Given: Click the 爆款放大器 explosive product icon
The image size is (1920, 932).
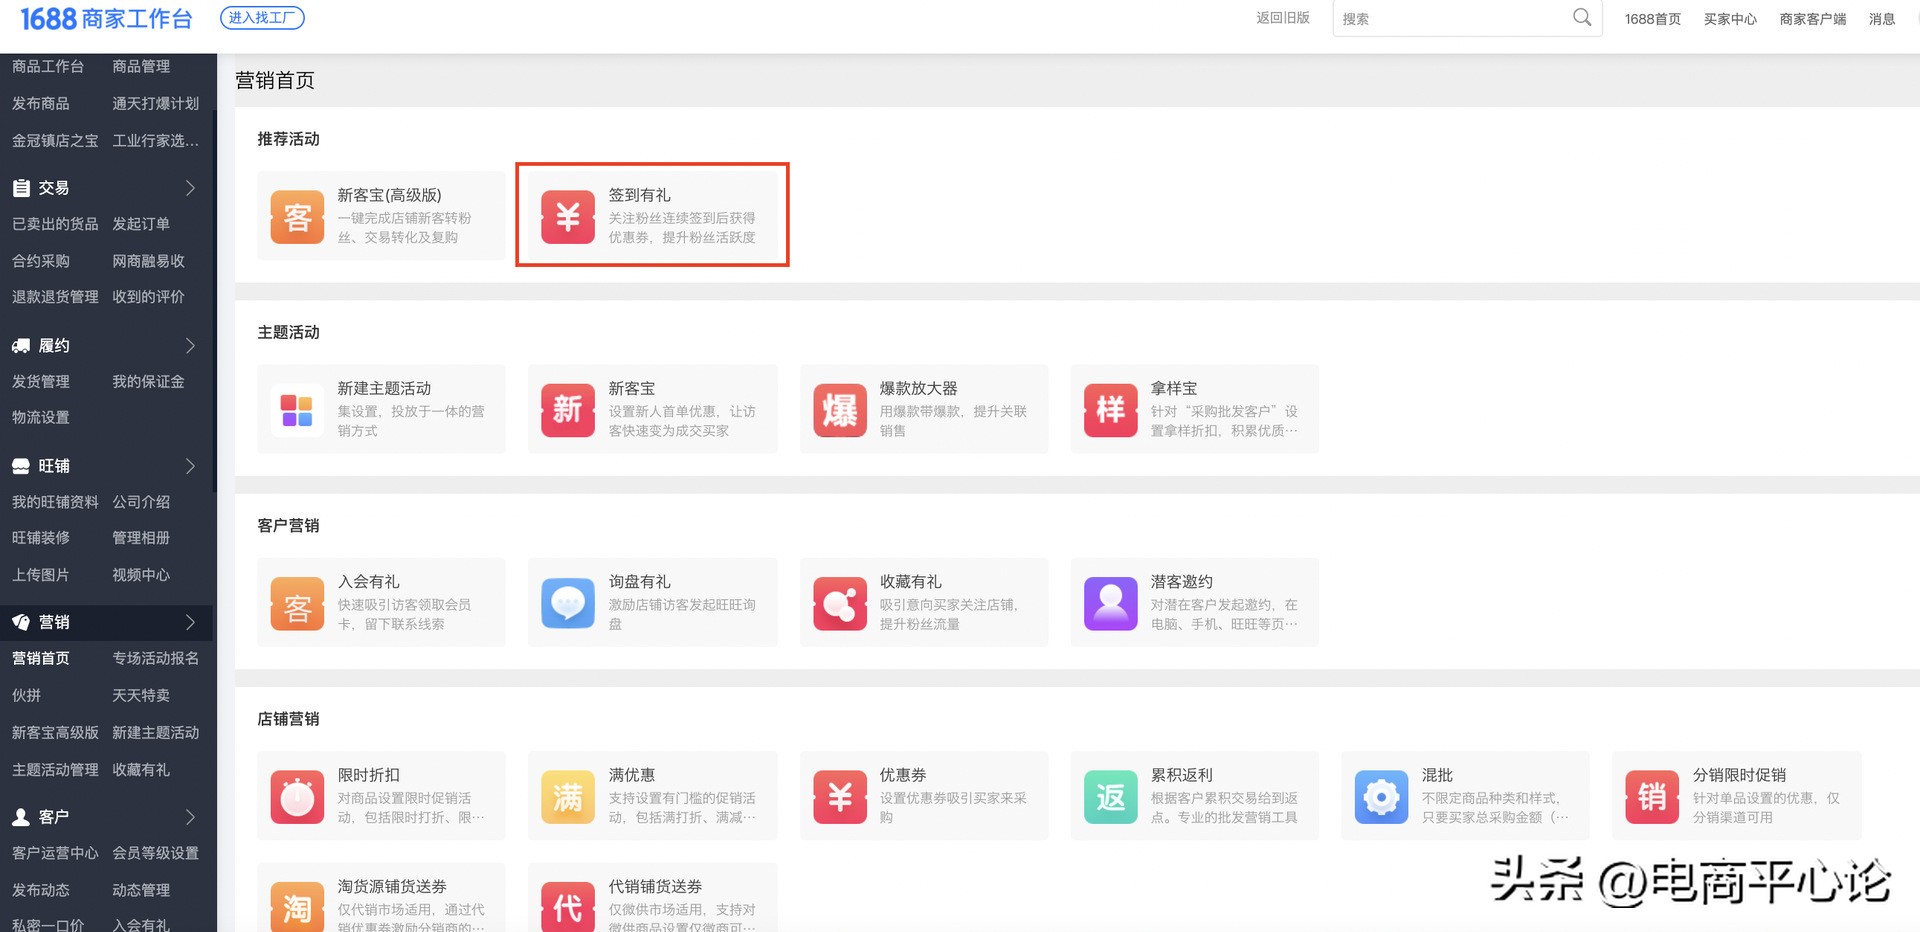Looking at the screenshot, I should click(839, 409).
